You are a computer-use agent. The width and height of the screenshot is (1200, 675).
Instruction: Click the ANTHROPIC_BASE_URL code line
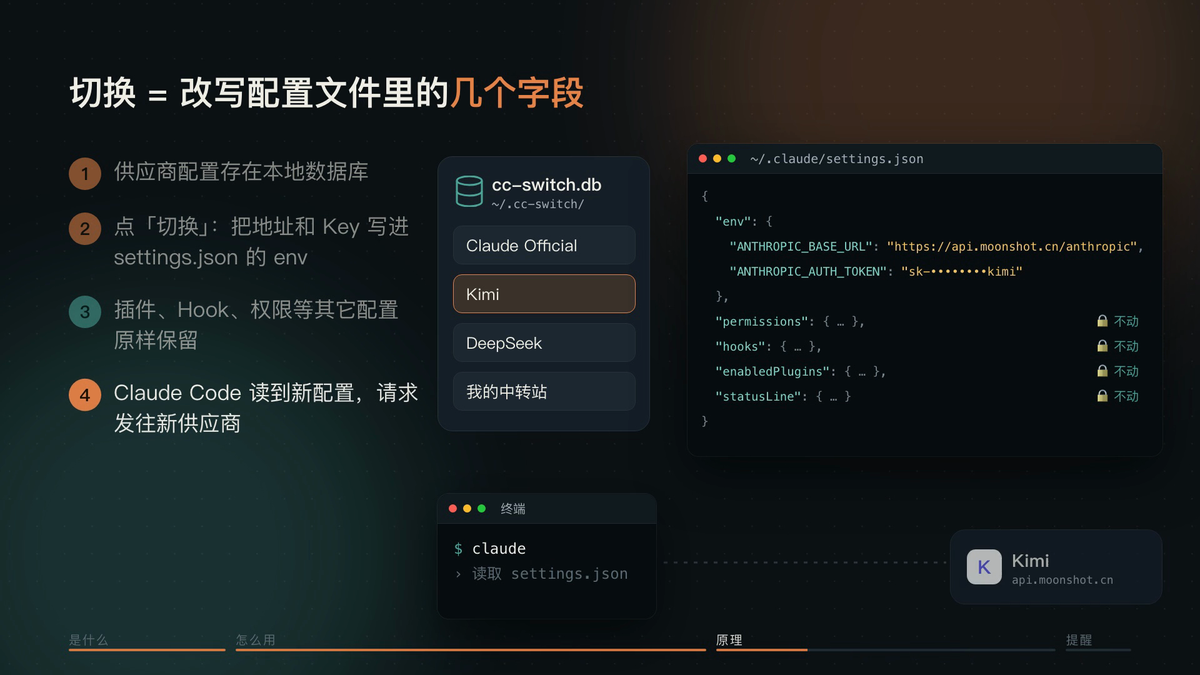(936, 246)
